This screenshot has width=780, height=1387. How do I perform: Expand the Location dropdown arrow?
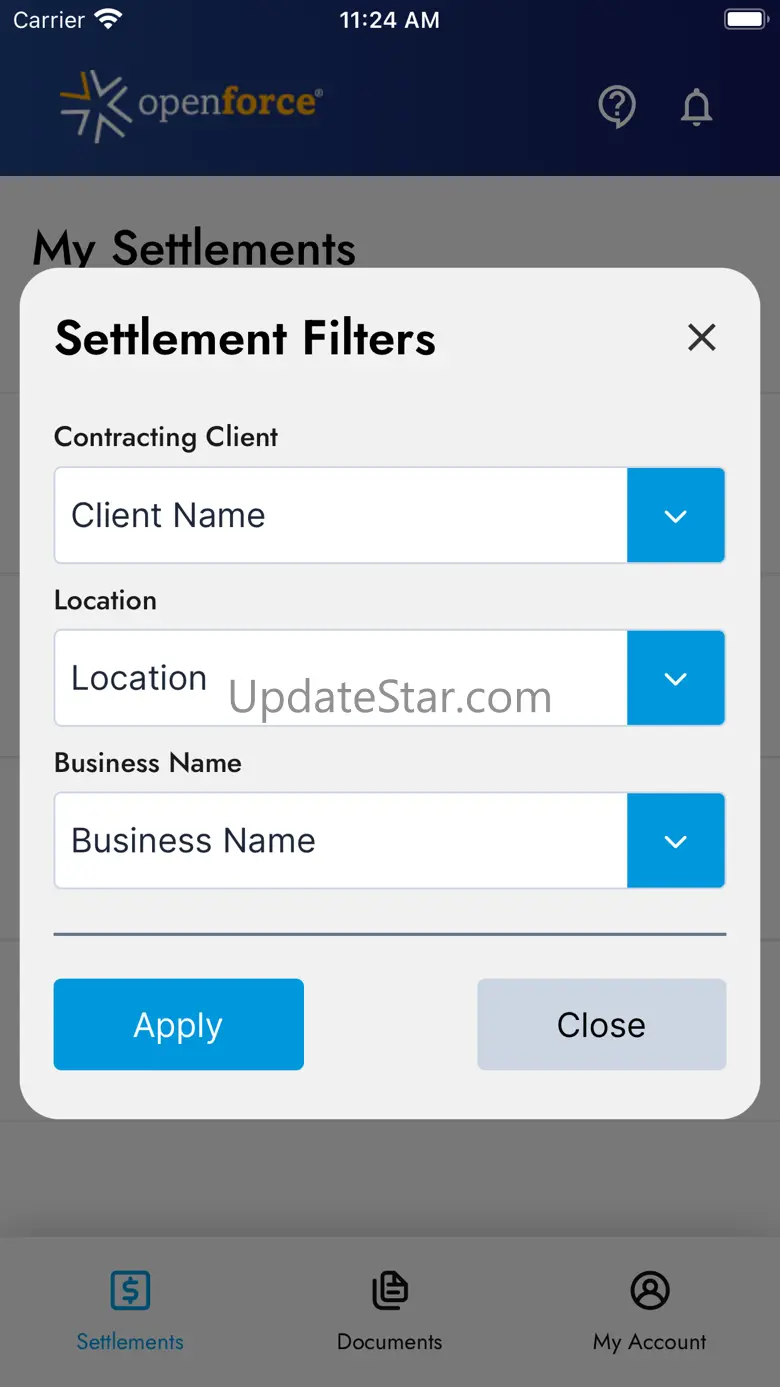(x=676, y=678)
